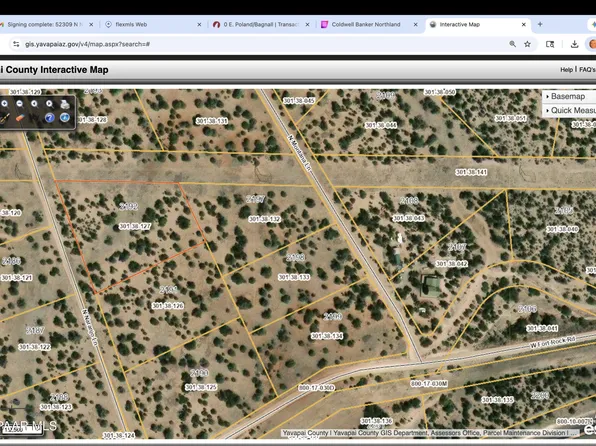This screenshot has height=446, width=596.
Task: Close the Signing complete tab
Action: click(91, 24)
